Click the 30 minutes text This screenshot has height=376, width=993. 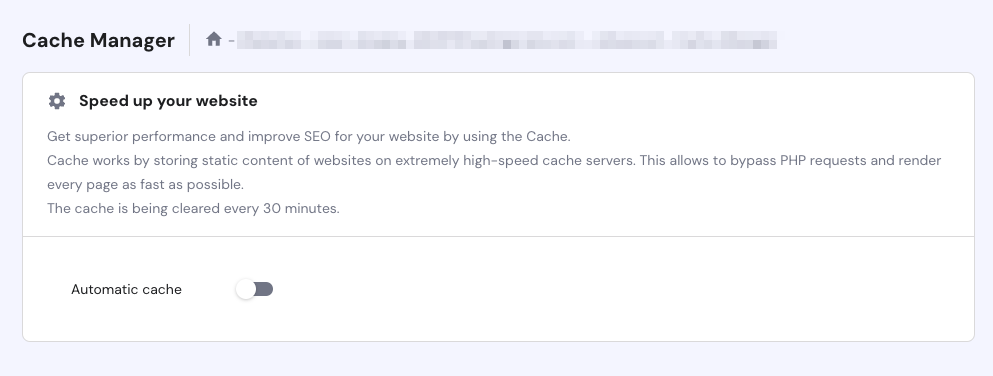click(301, 209)
